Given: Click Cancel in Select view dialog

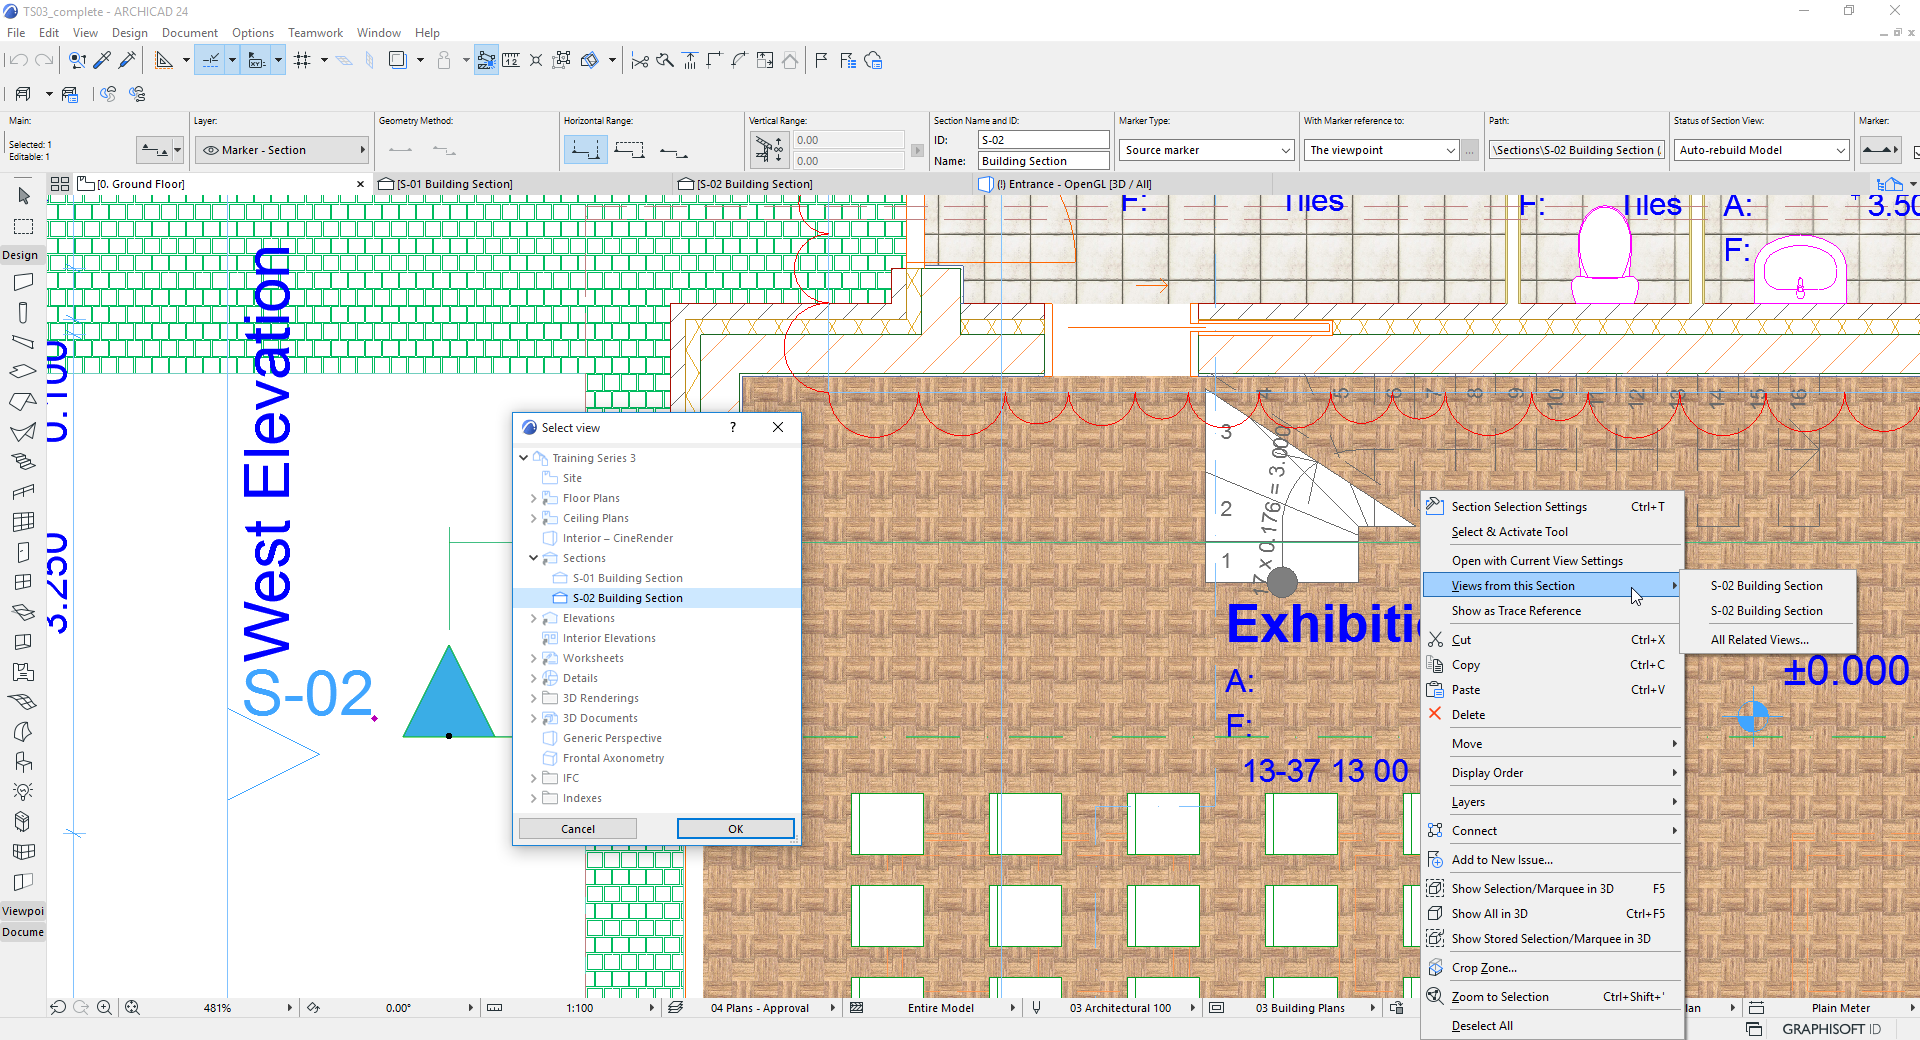Looking at the screenshot, I should click(578, 829).
